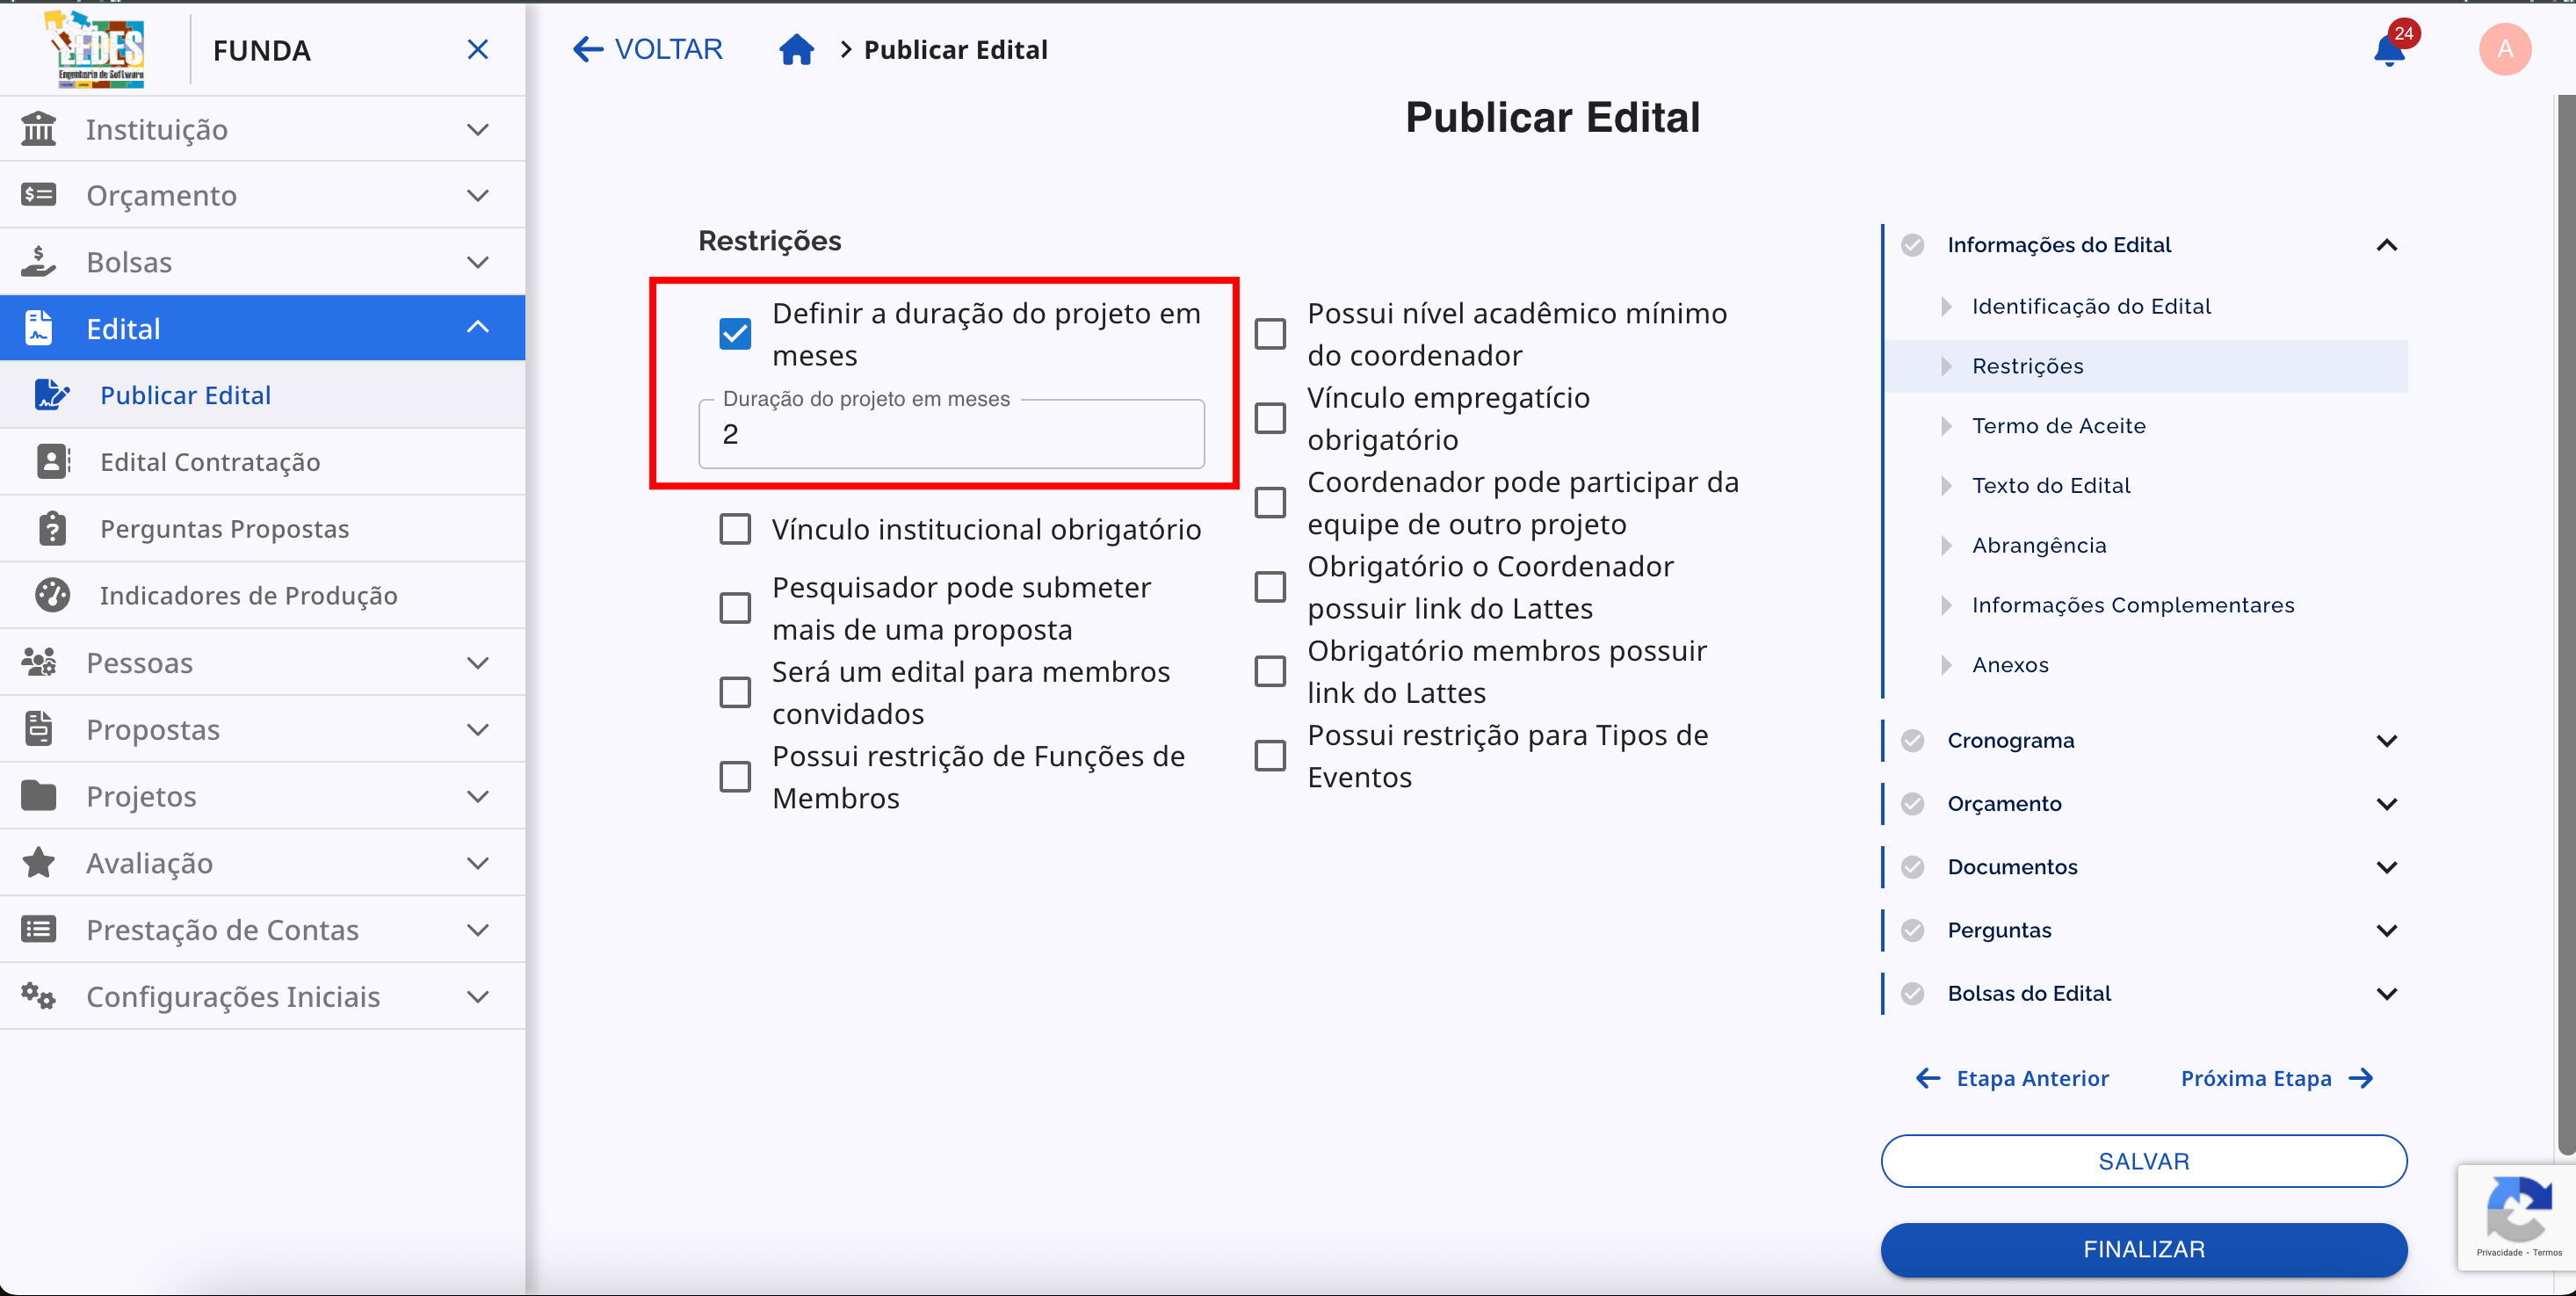Close the sidebar with X icon
This screenshot has width=2576, height=1296.
[x=478, y=49]
